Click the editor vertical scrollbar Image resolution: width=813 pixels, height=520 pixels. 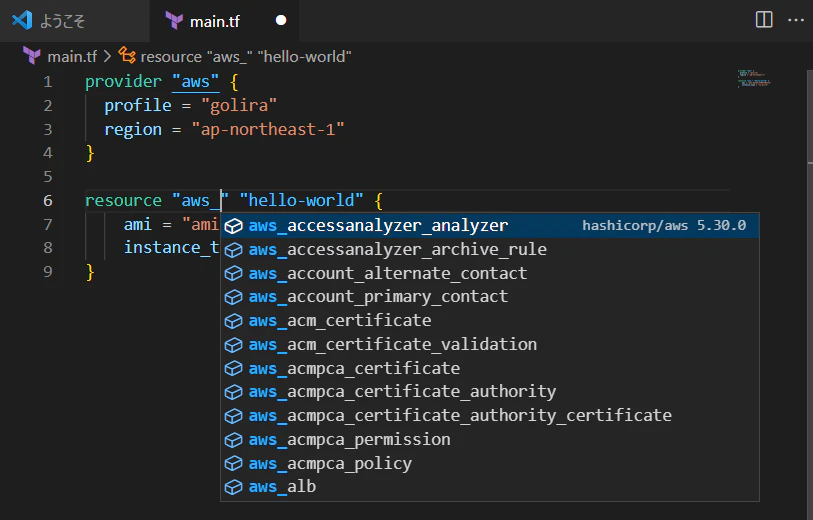(x=810, y=296)
